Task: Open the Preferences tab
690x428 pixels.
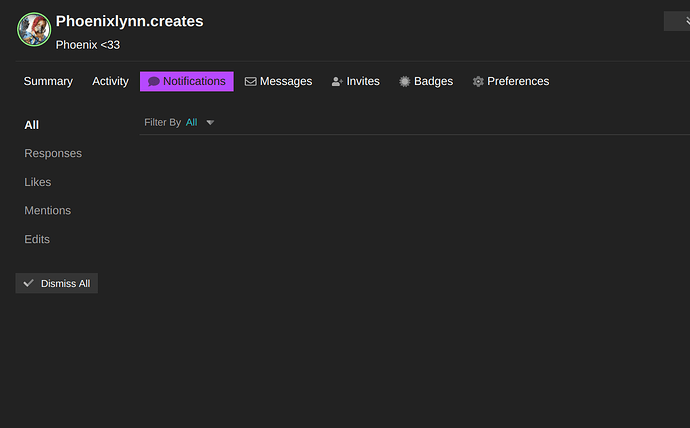Action: pyautogui.click(x=511, y=81)
